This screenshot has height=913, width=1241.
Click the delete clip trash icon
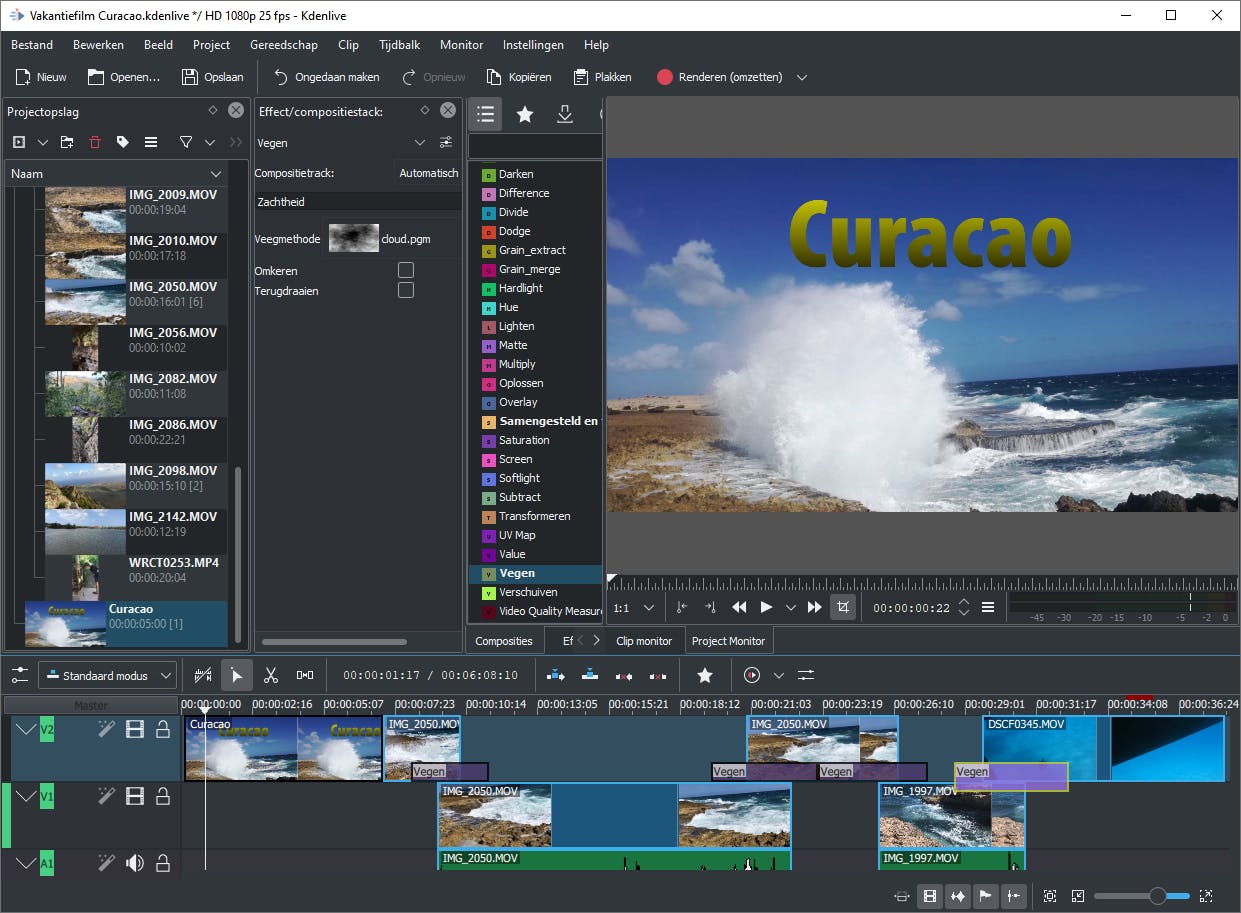[x=95, y=142]
